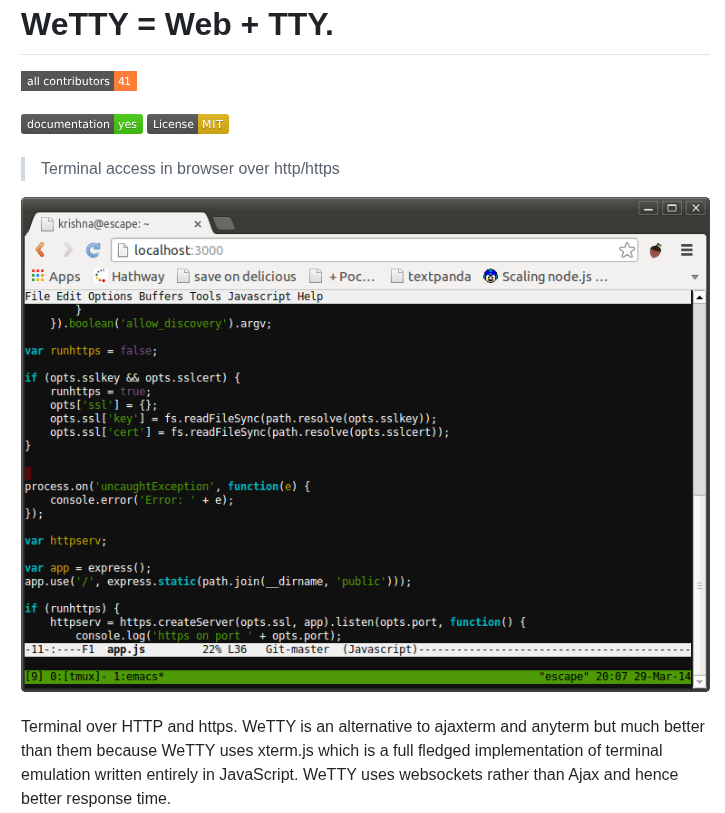Viewport: 725px width, 813px height.
Task: Click the all contributors 41 badge
Action: 79,81
